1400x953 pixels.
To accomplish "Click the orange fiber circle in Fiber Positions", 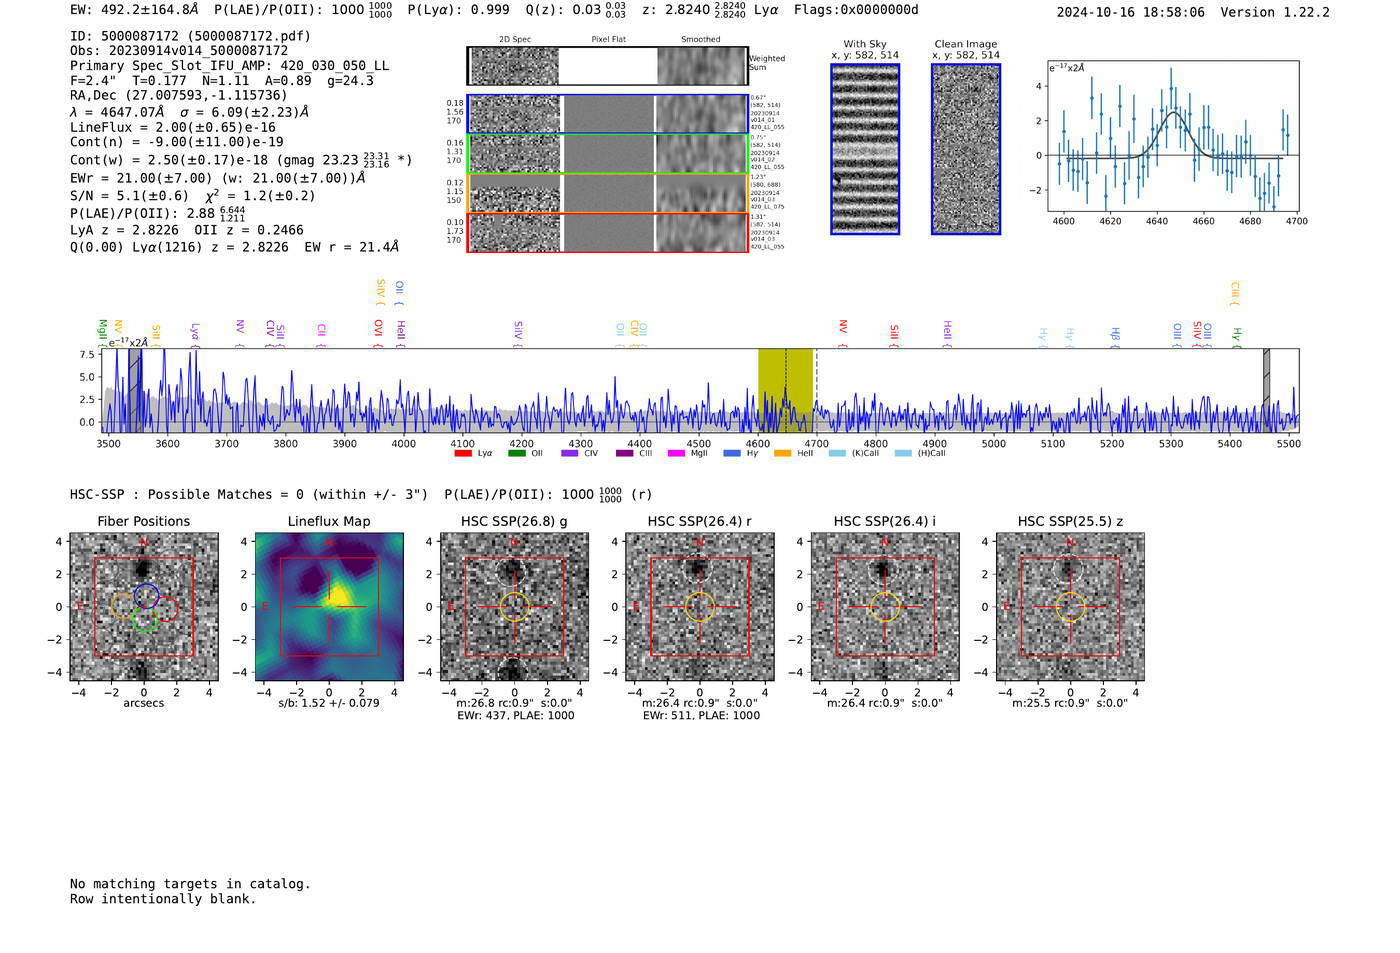I will pos(123,605).
